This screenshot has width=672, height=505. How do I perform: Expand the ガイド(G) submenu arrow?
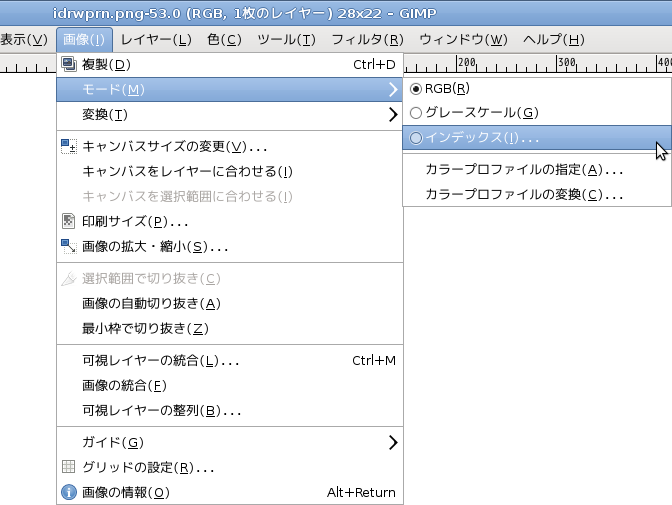tap(393, 442)
